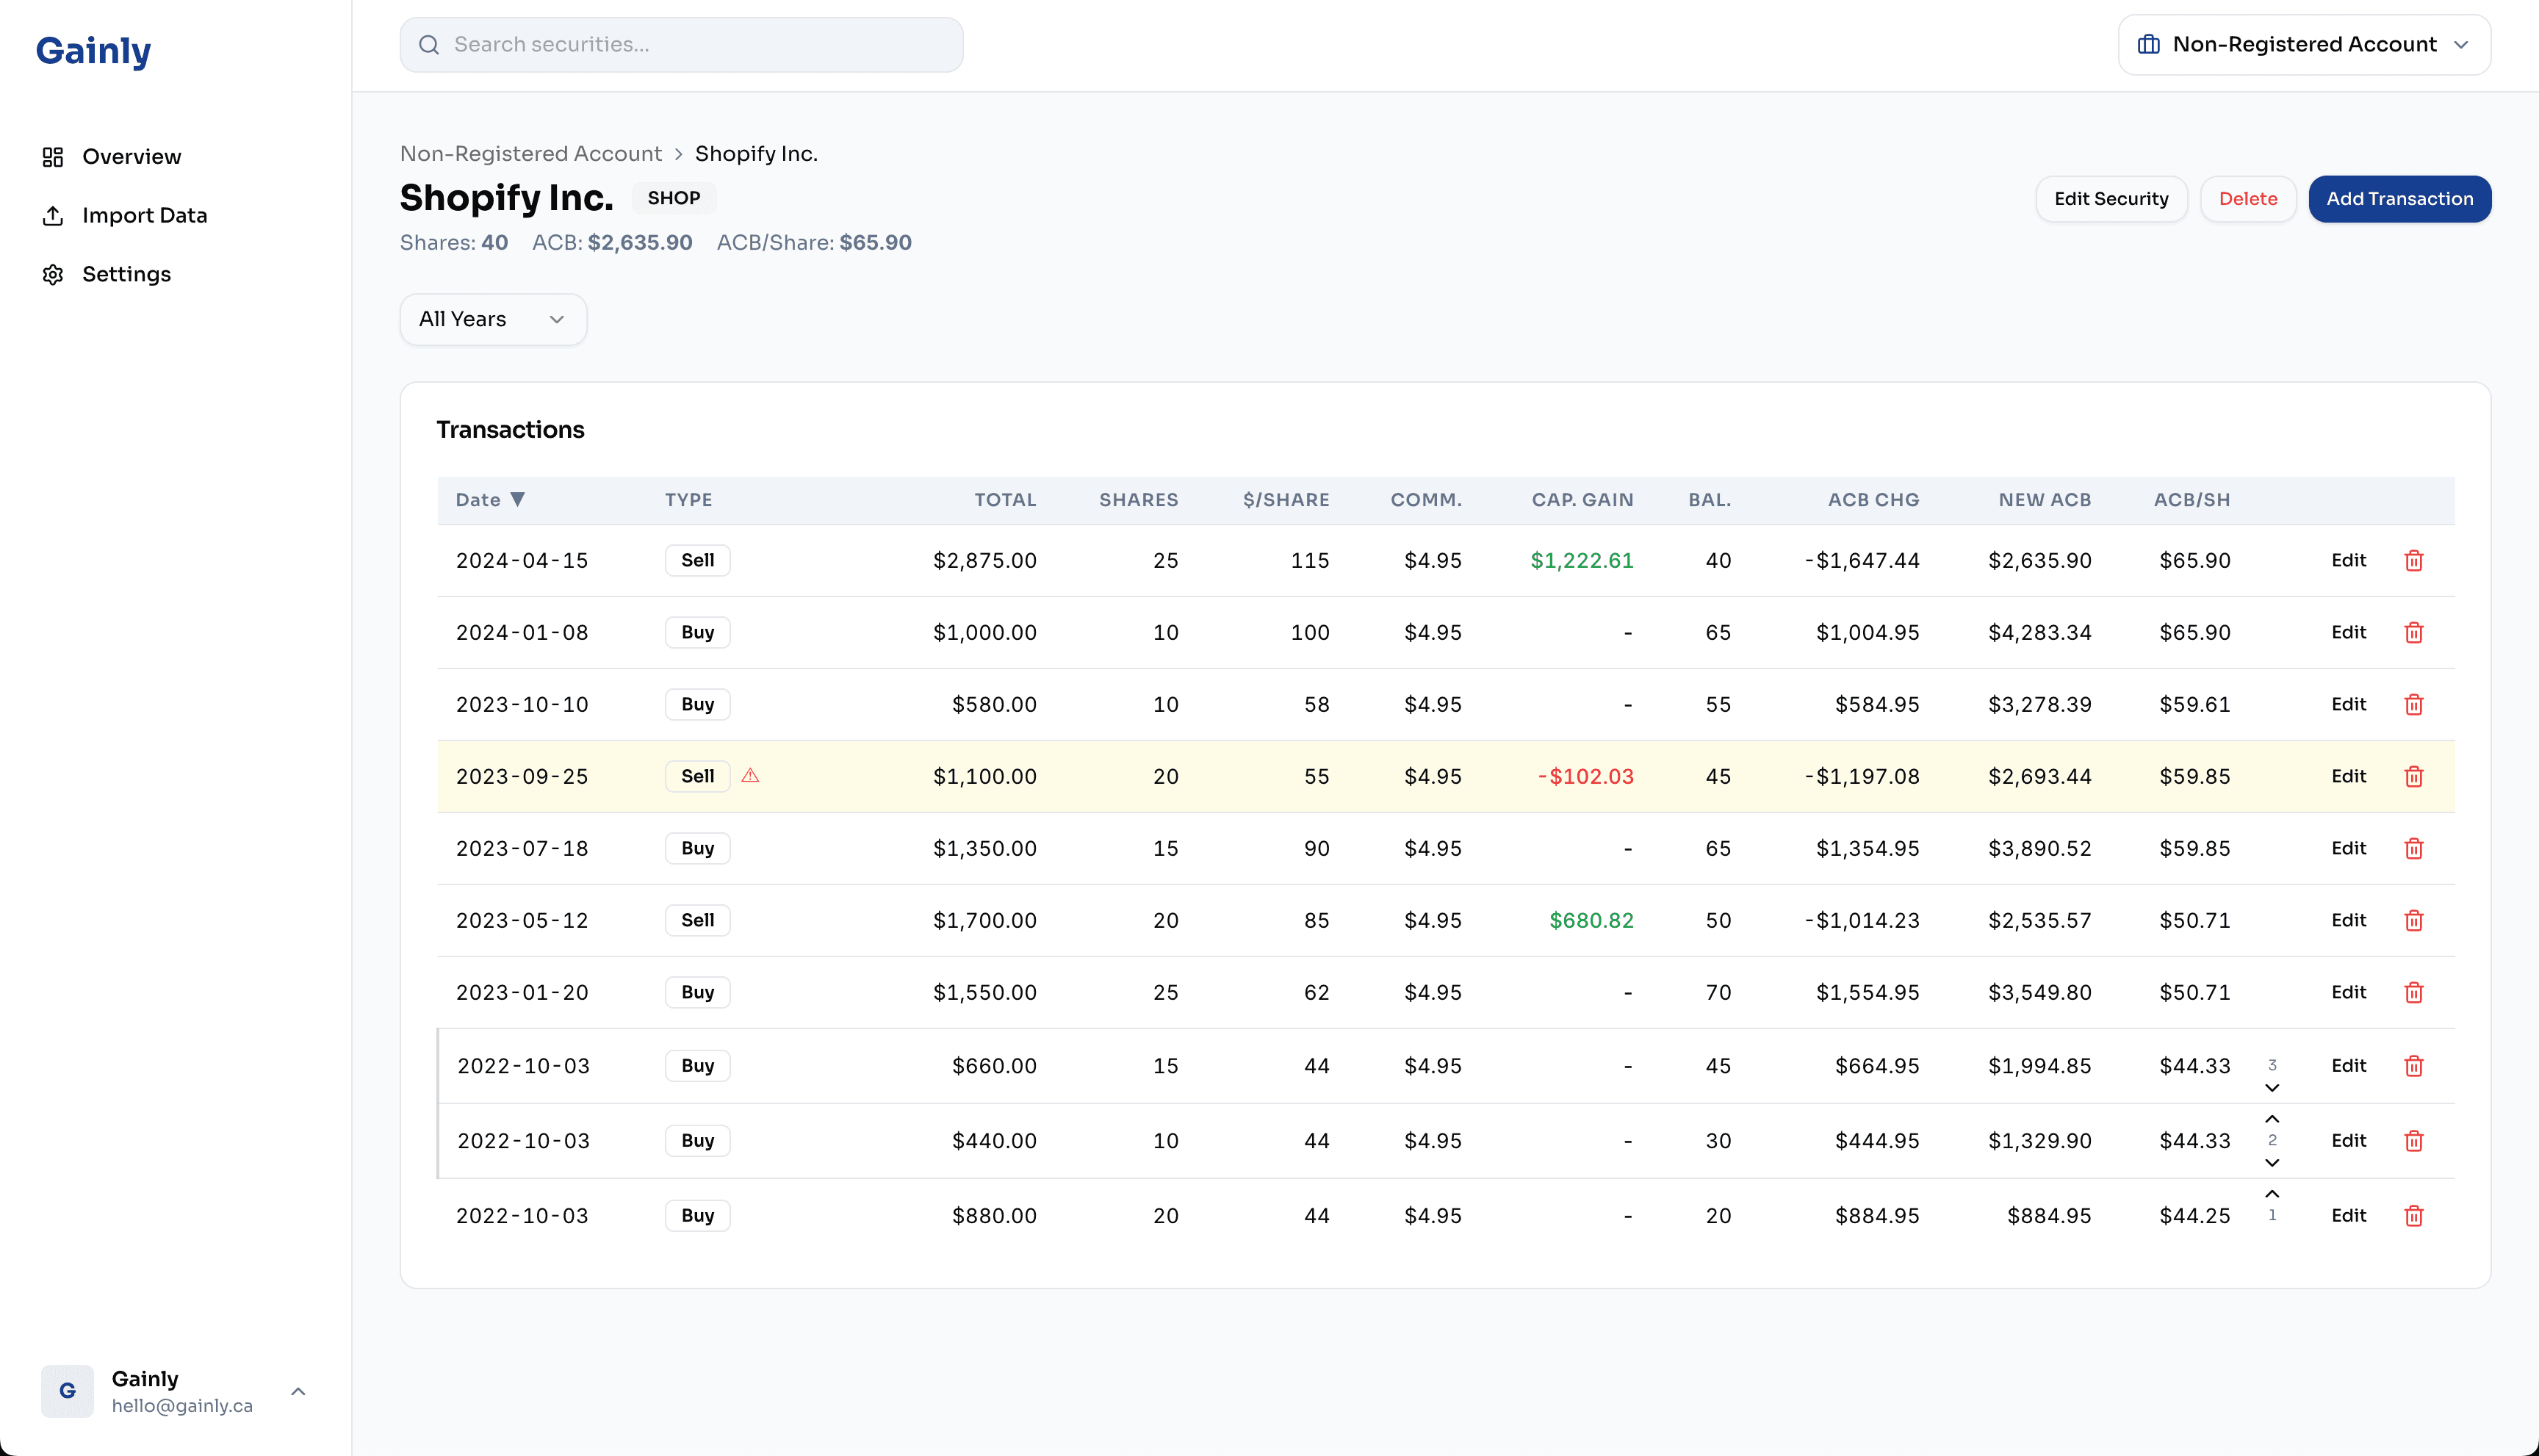Click the Settings gear icon
The image size is (2539, 1456).
(x=53, y=274)
